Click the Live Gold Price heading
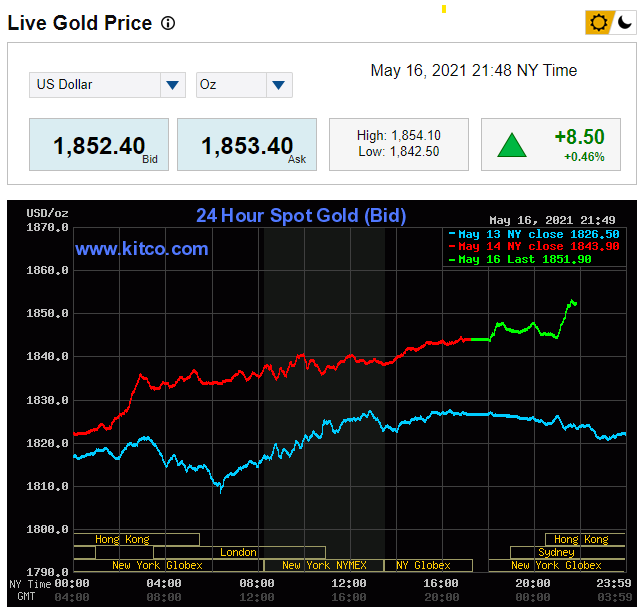The height and width of the screenshot is (607, 638). pos(80,23)
